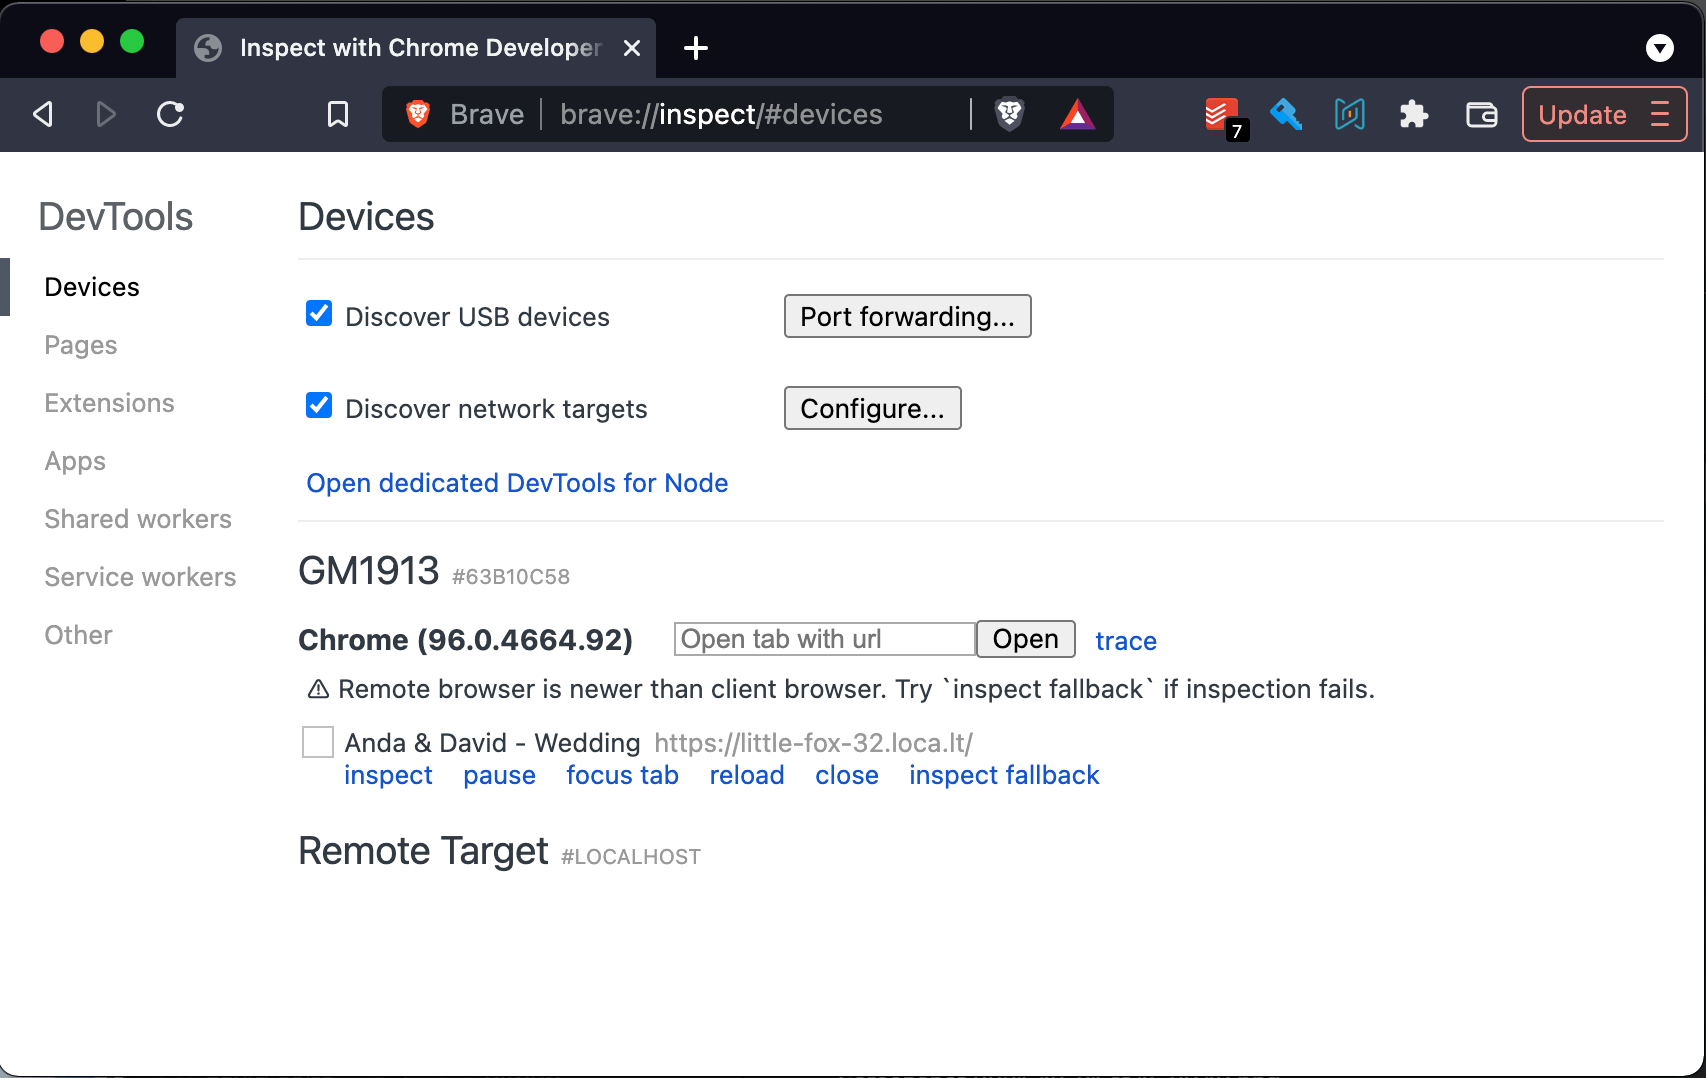This screenshot has height=1078, width=1706.
Task: Select Pages in the DevTools sidebar
Action: (x=80, y=344)
